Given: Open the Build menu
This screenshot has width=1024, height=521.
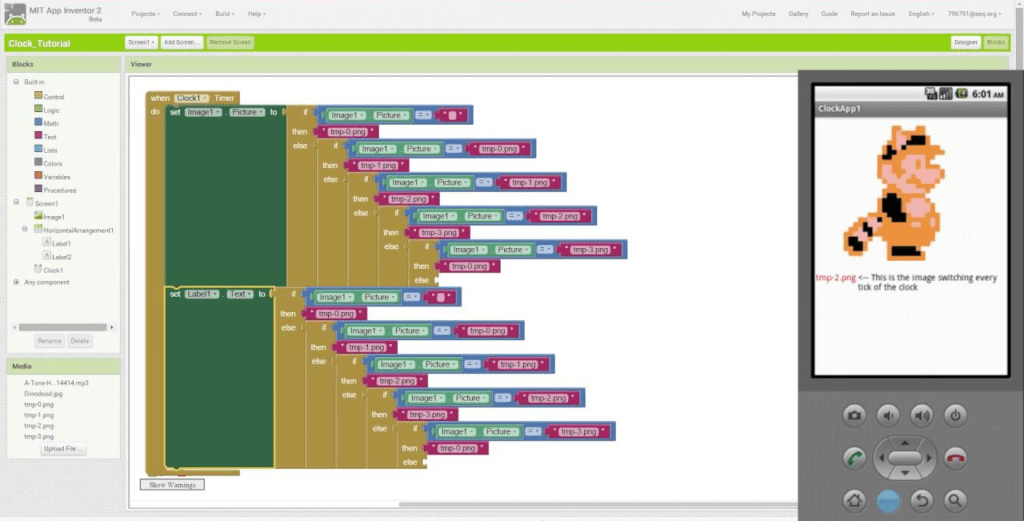Looking at the screenshot, I should 225,14.
